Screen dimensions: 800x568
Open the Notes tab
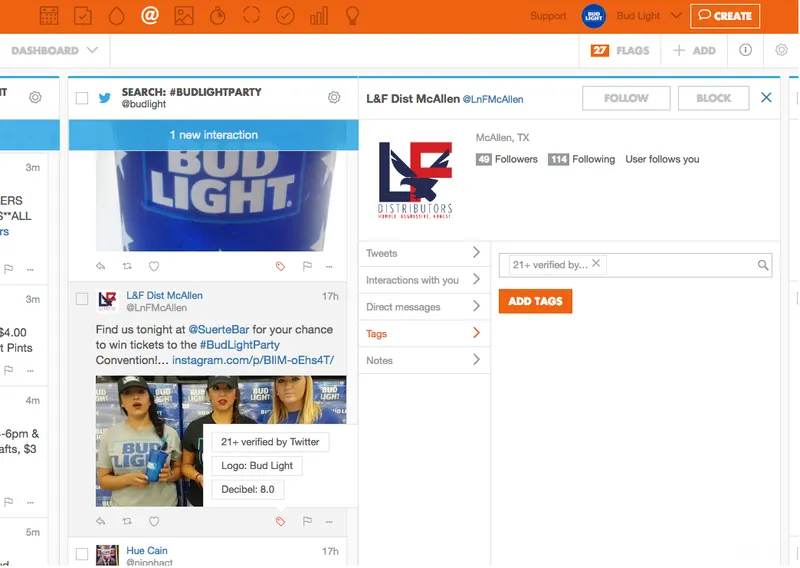coord(424,360)
